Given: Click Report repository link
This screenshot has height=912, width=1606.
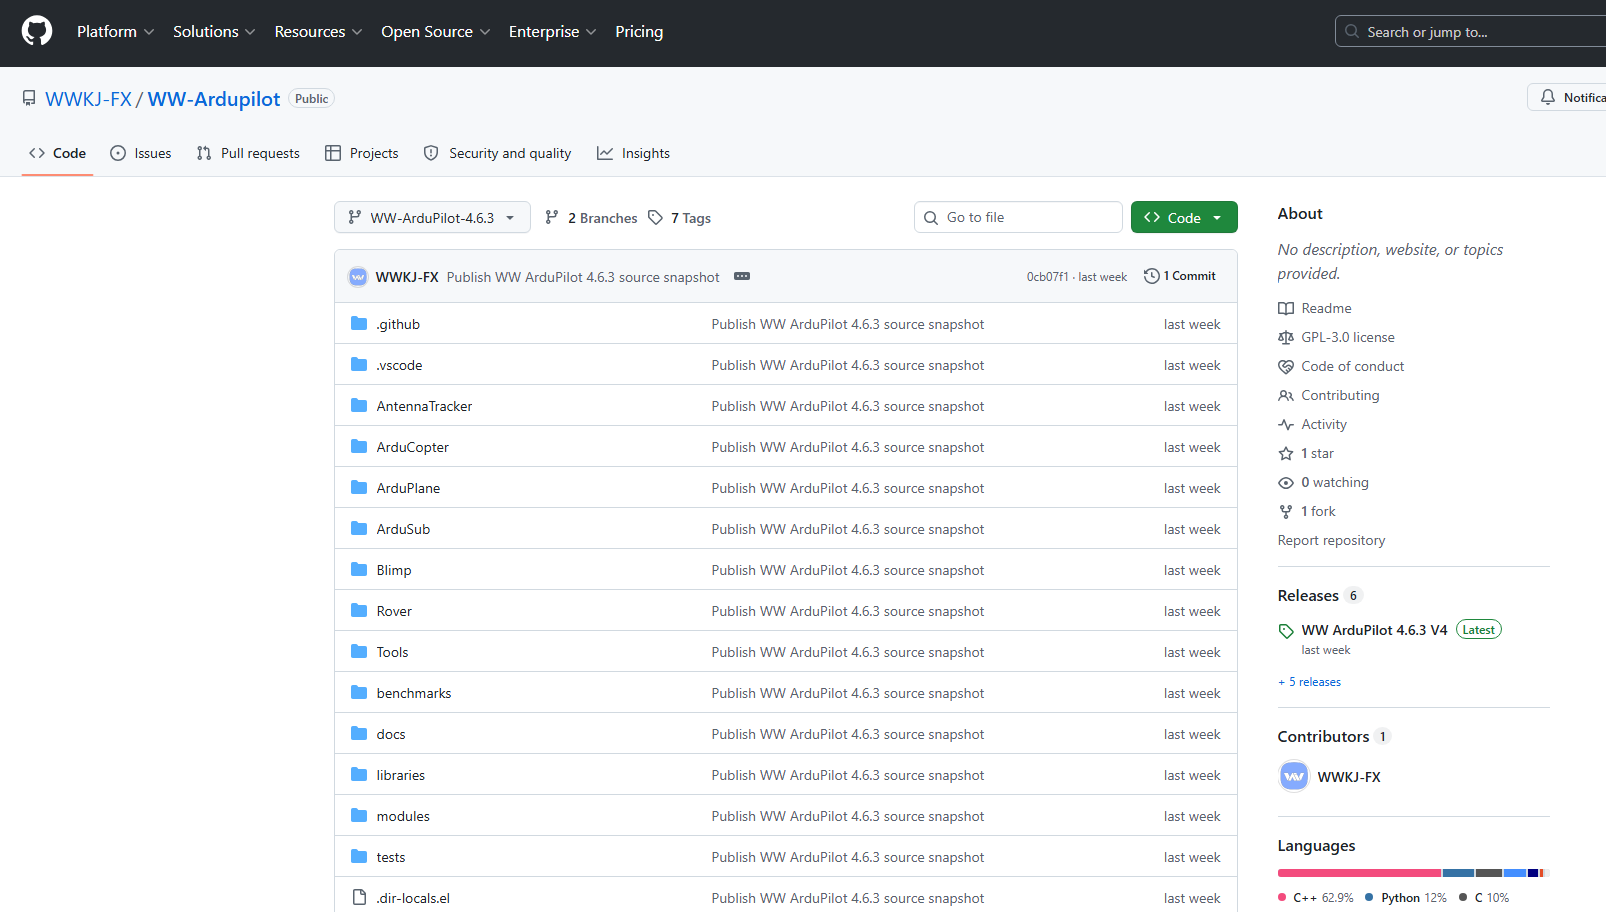Looking at the screenshot, I should click(1332, 540).
